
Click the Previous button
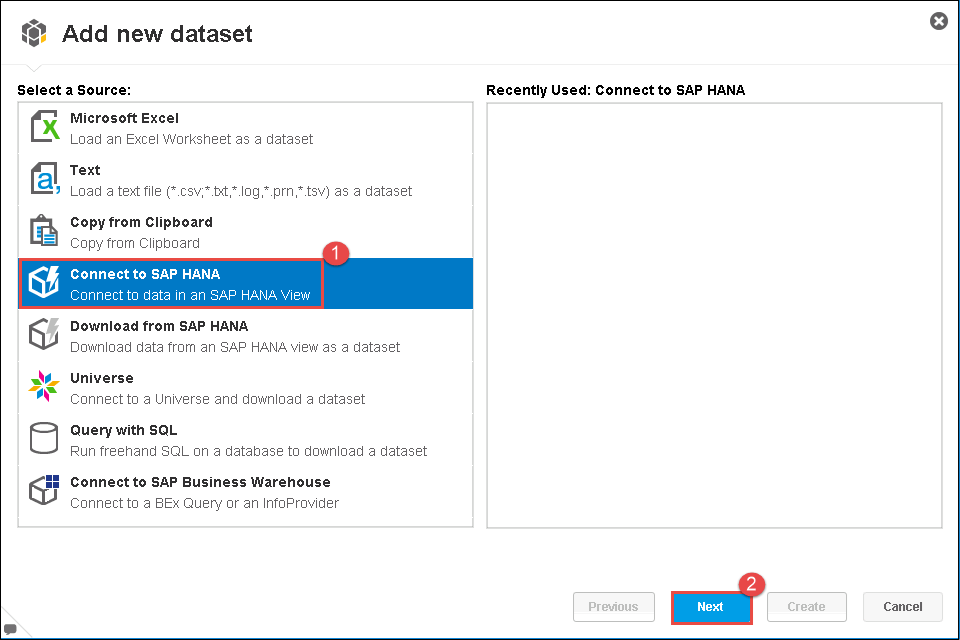coord(613,607)
